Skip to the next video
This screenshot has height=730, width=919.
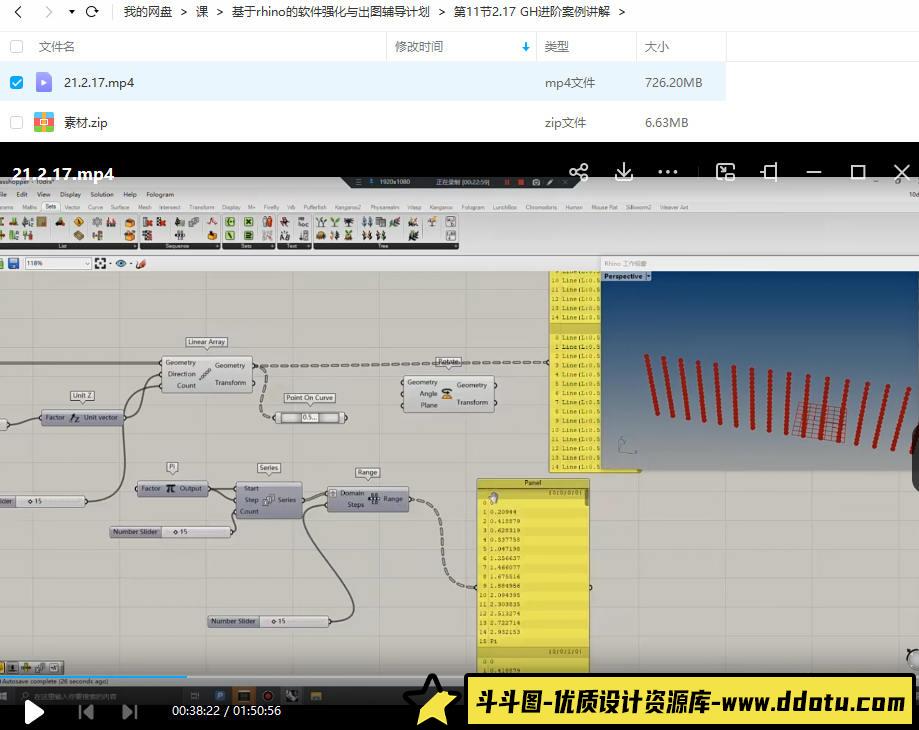(130, 712)
